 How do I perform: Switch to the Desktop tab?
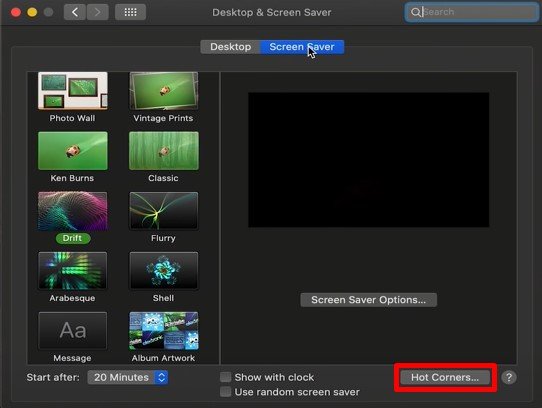point(231,47)
